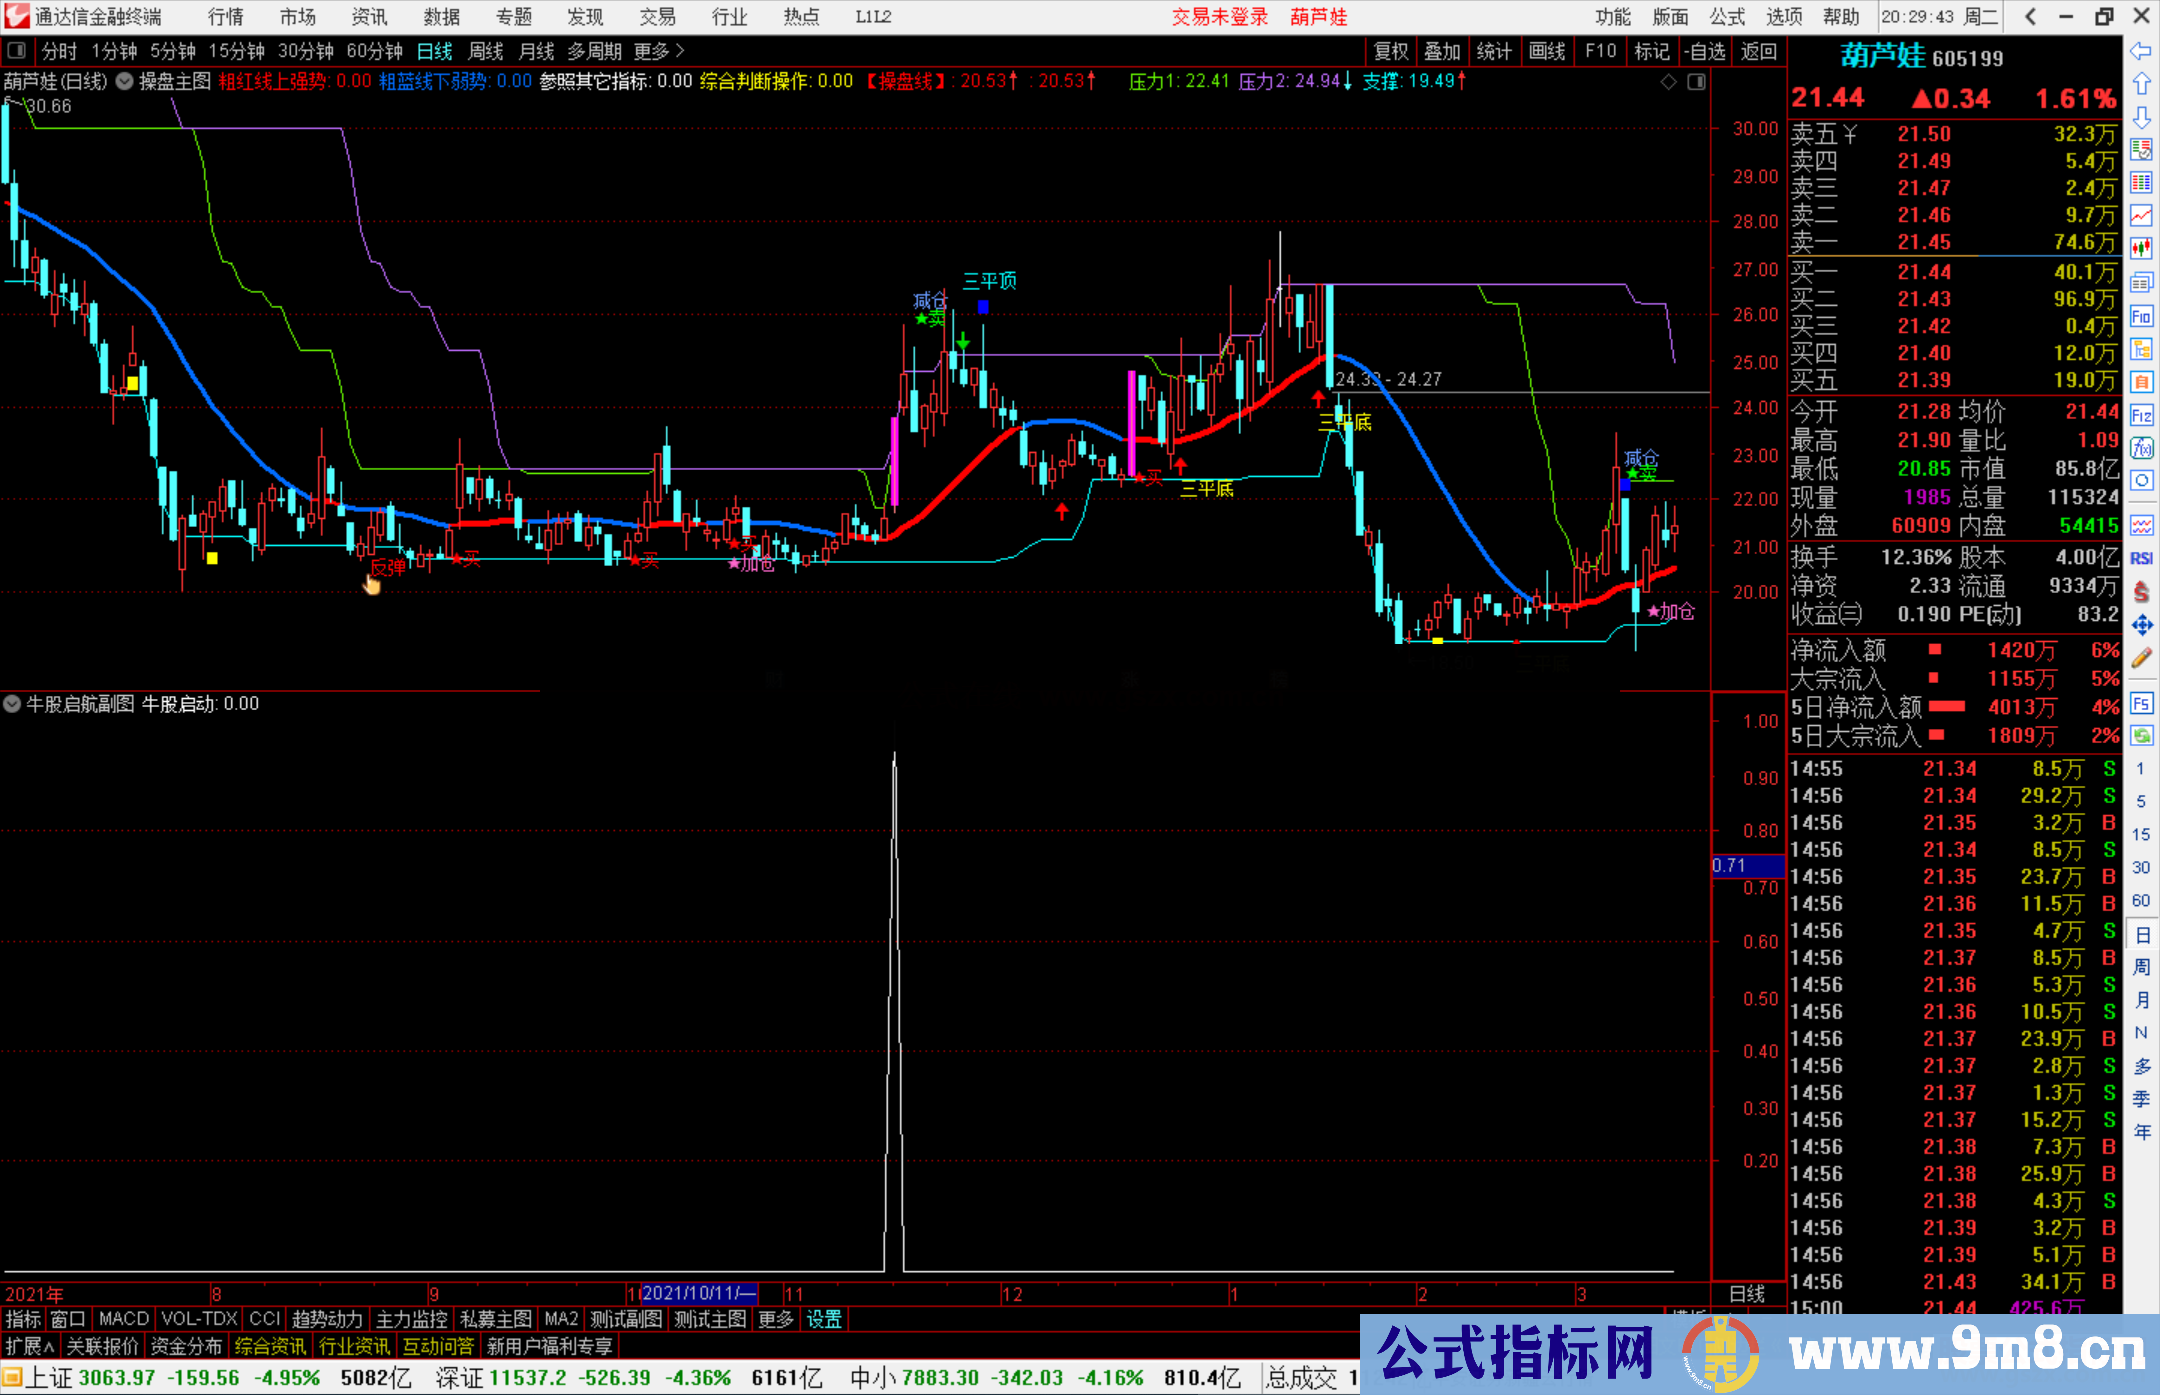Expand the 更多 periods chevron
The image size is (2160, 1395).
[x=680, y=51]
